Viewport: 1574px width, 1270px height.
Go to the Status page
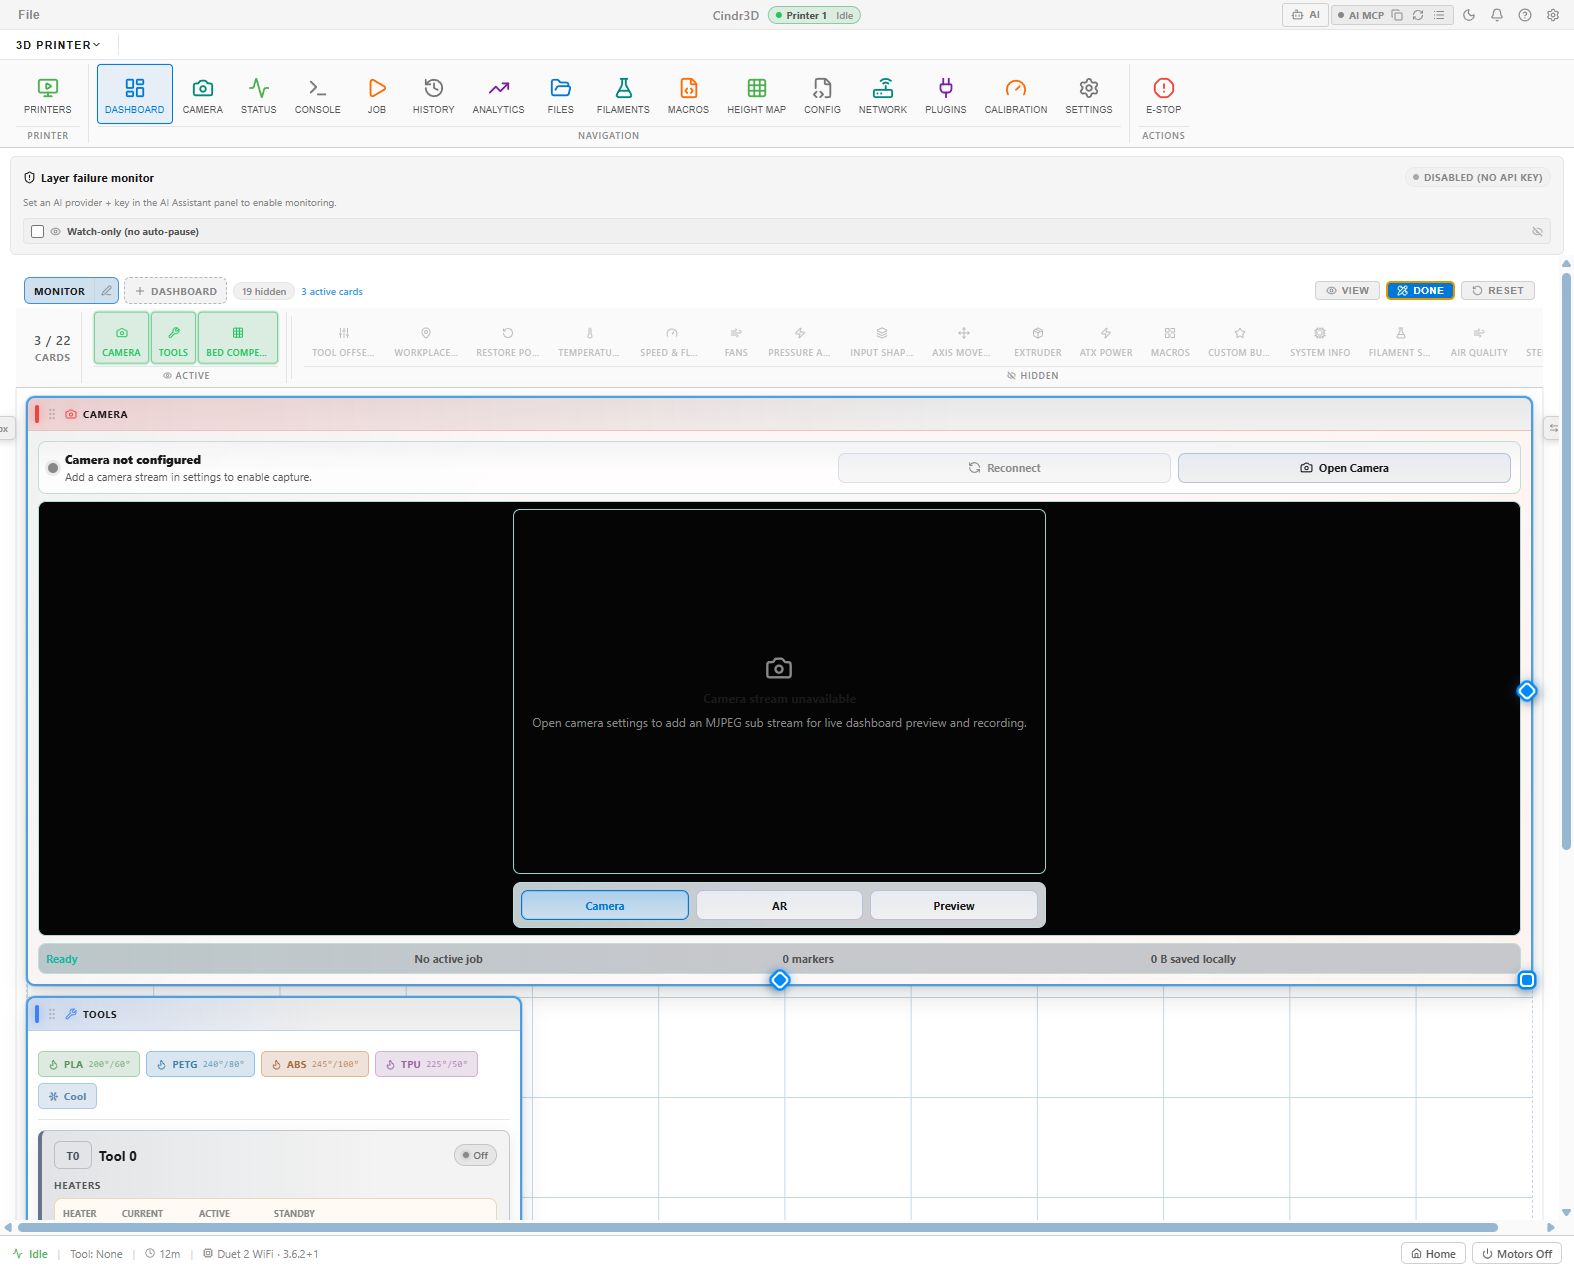pyautogui.click(x=258, y=95)
